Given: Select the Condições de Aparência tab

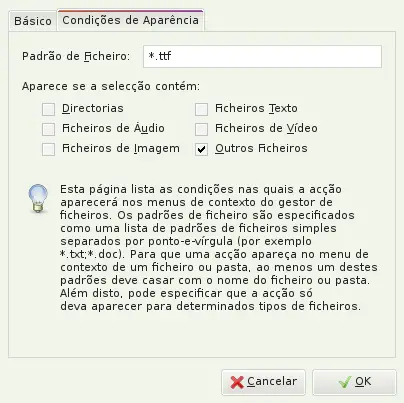Looking at the screenshot, I should click(x=130, y=20).
